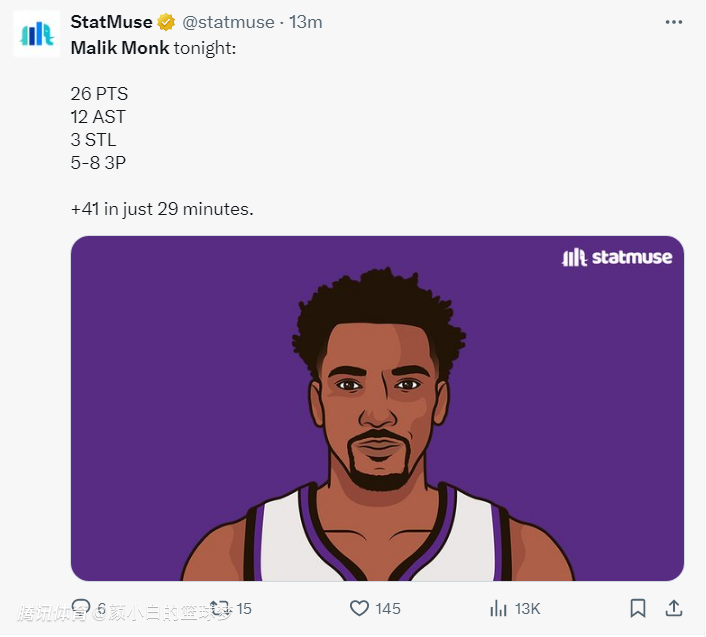Click the 15 reposts count
The height and width of the screenshot is (637, 706).
(x=244, y=608)
